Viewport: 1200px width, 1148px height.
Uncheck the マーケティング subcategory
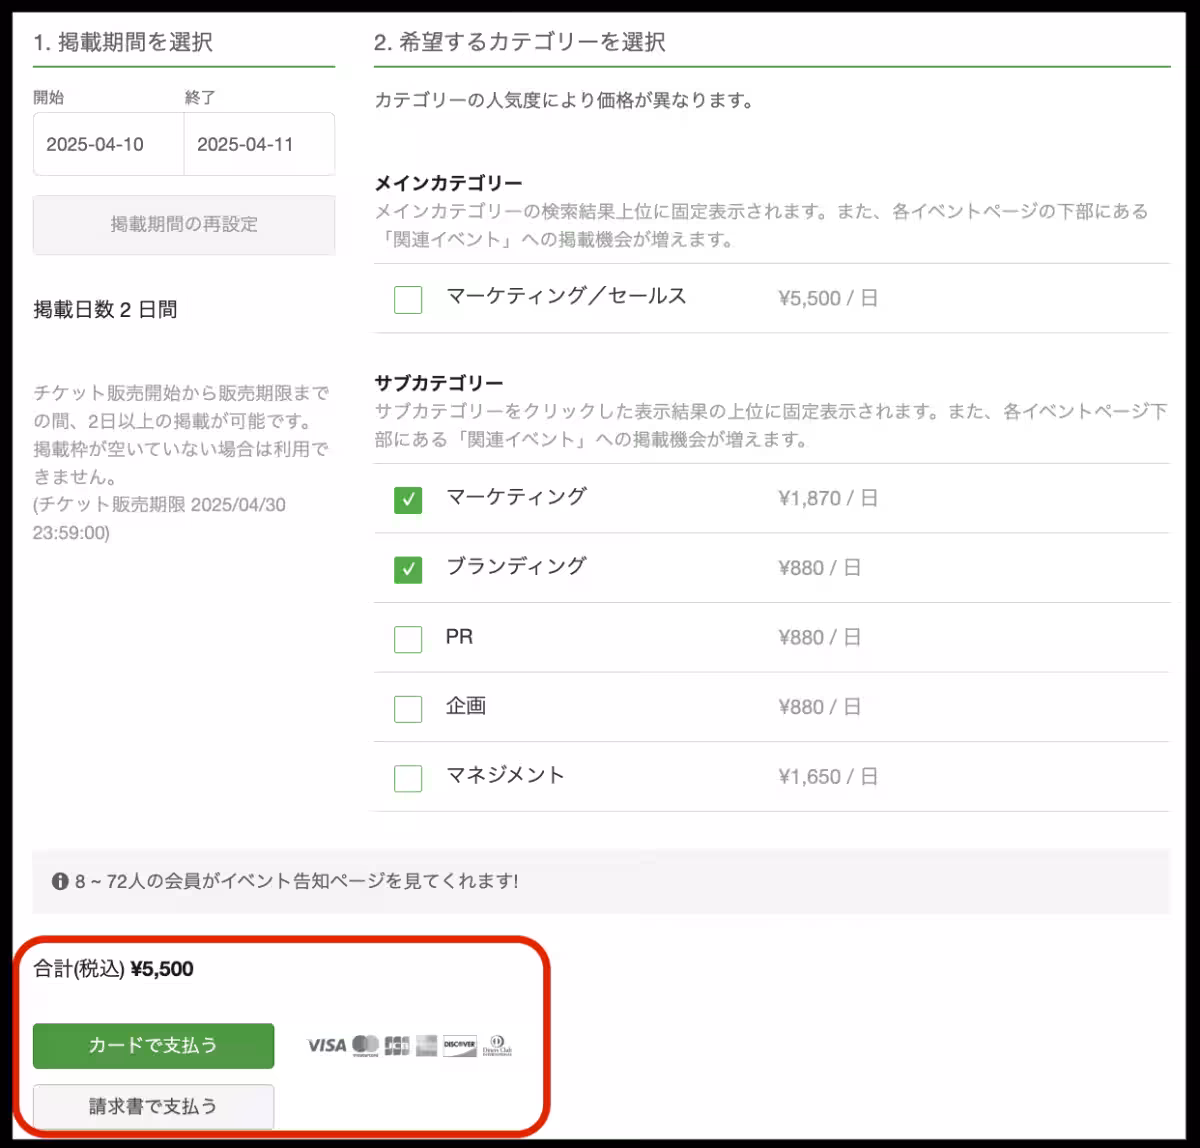[408, 500]
